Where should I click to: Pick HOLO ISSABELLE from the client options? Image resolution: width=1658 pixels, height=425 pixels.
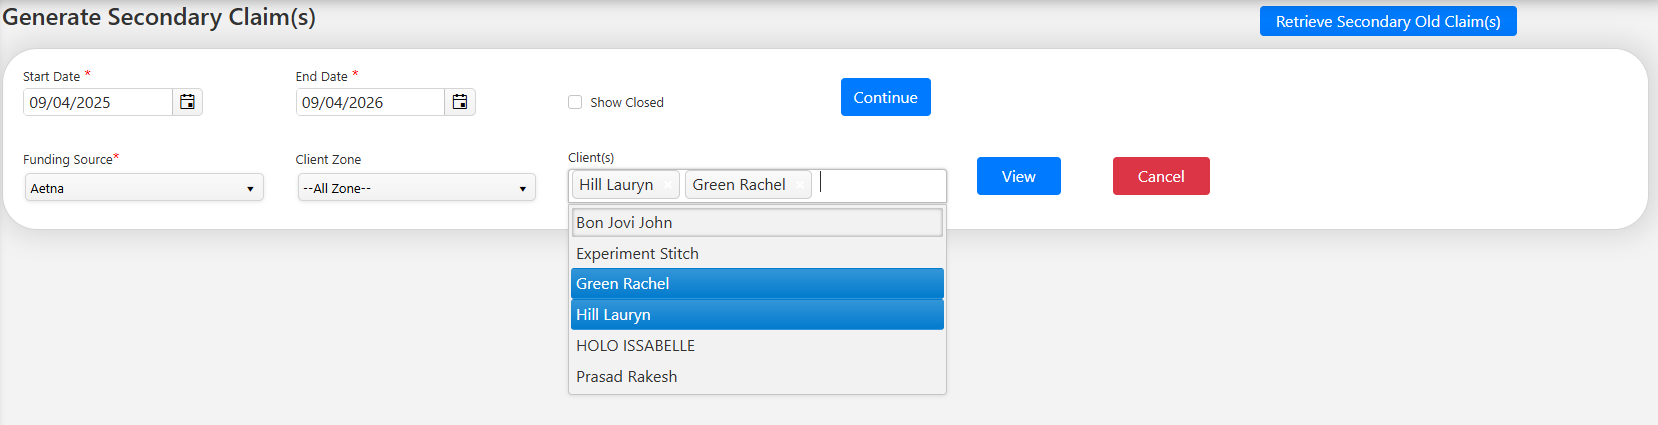[757, 345]
